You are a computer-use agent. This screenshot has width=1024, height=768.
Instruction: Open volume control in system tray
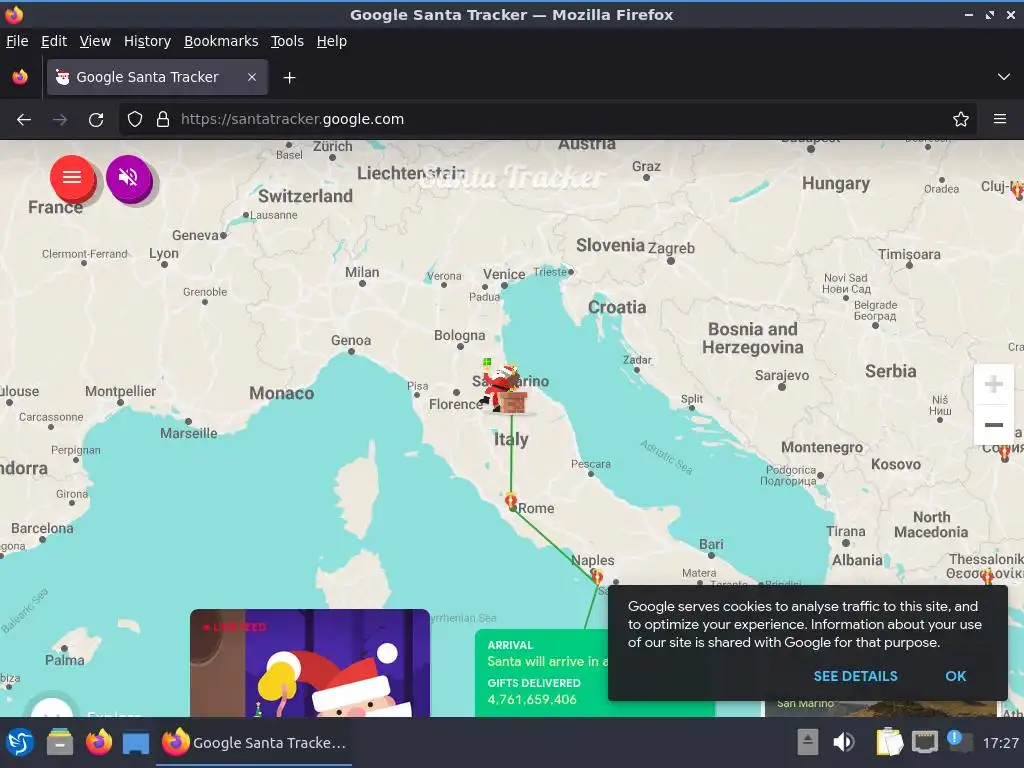pyautogui.click(x=844, y=743)
